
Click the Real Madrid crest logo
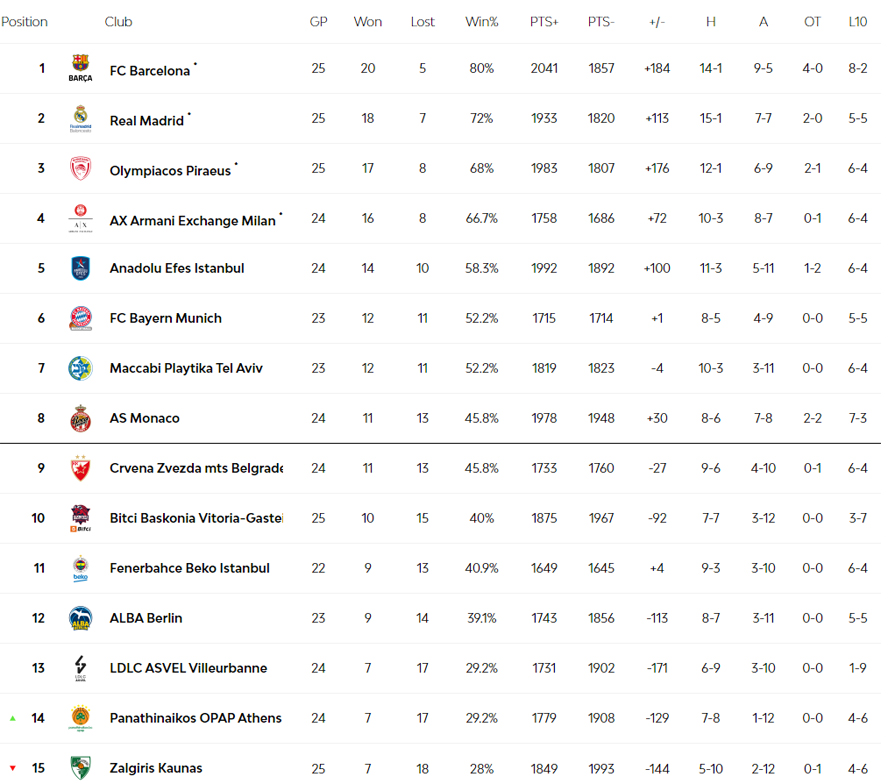[x=80, y=118]
